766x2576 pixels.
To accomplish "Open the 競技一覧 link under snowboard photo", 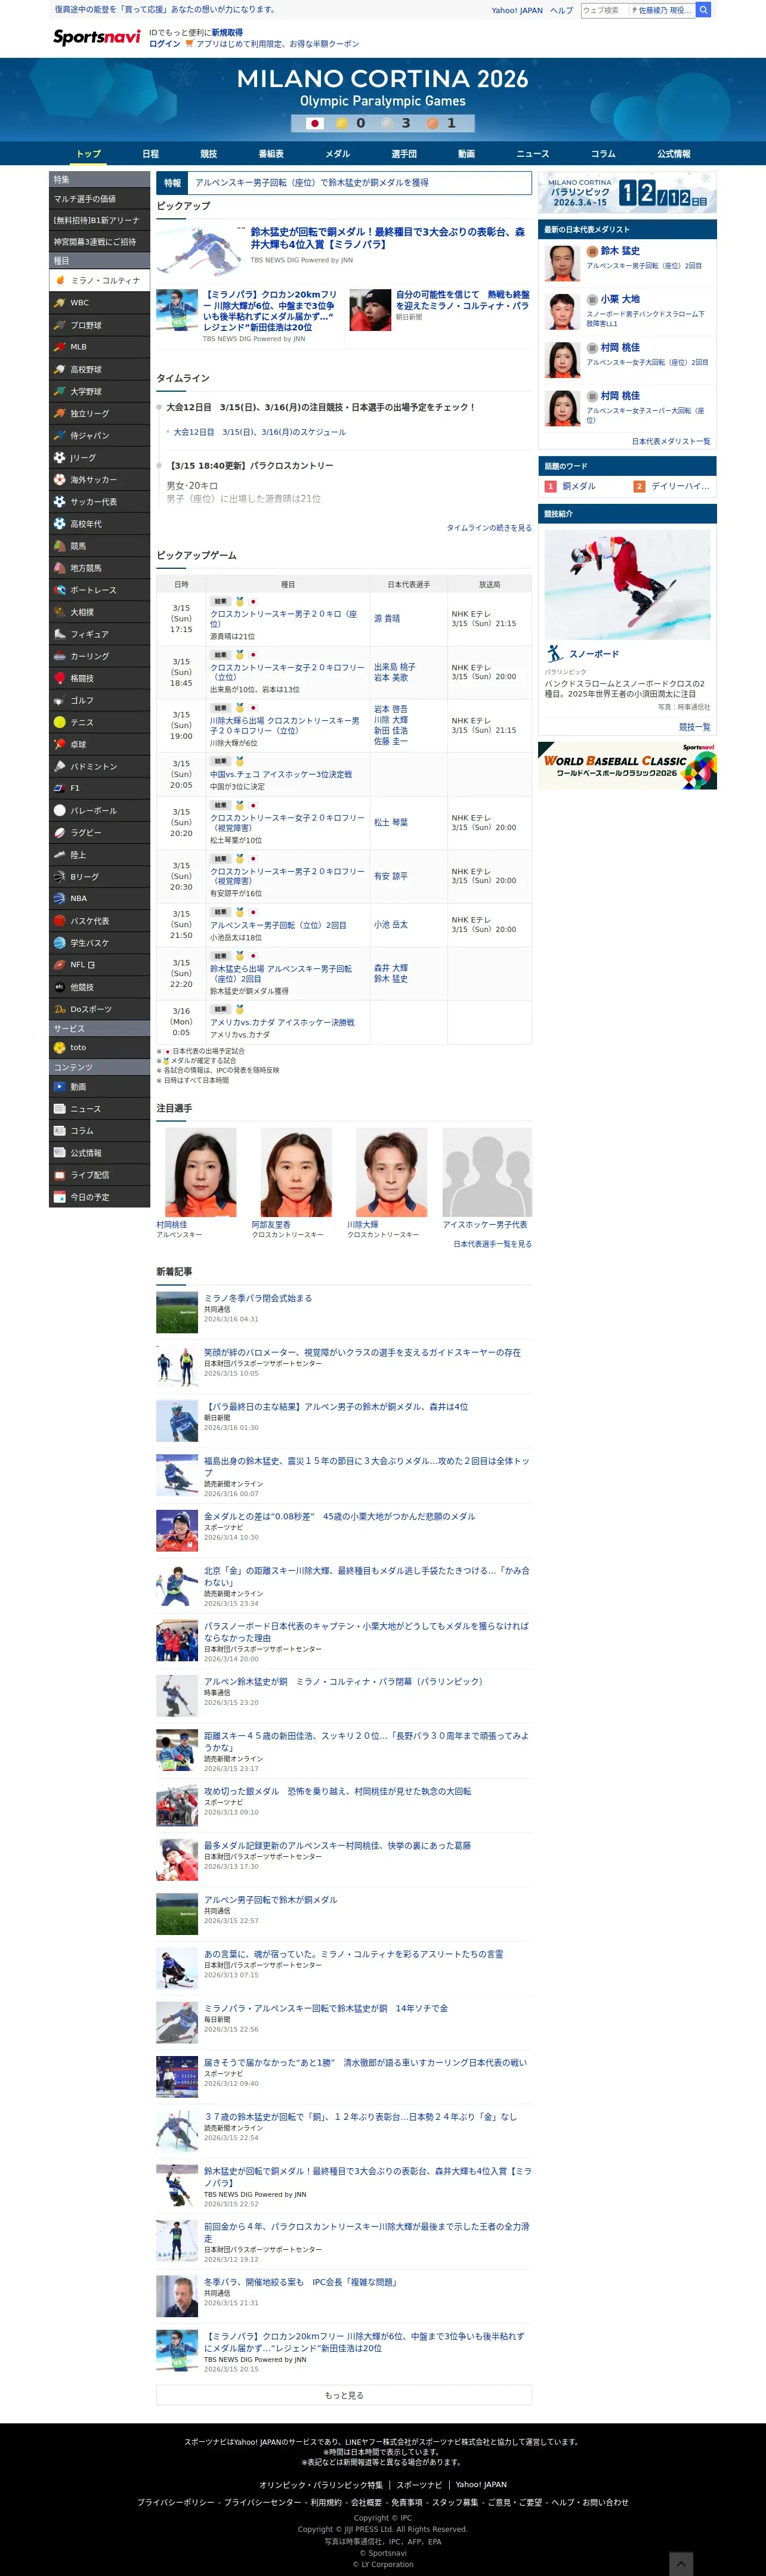I will point(694,727).
